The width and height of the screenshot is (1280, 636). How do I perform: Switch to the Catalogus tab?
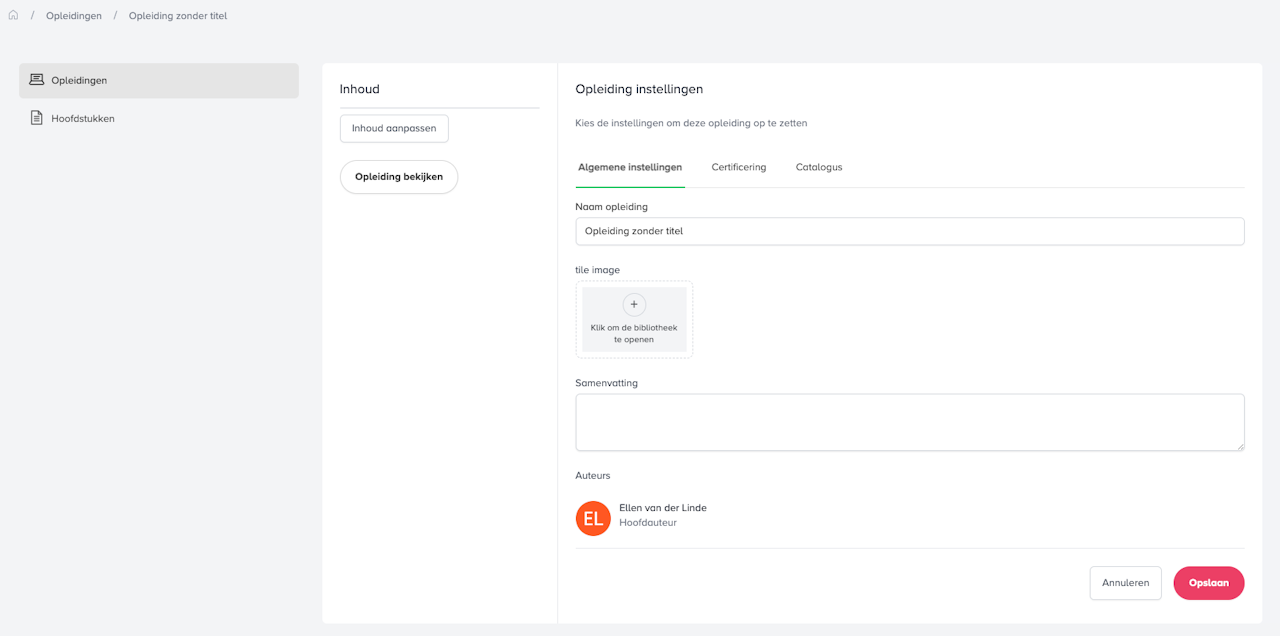click(819, 167)
